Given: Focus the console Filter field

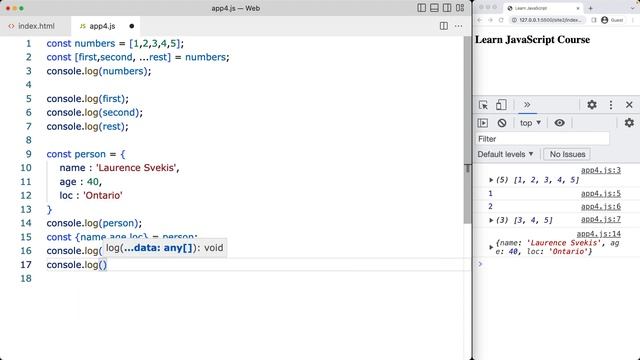Looking at the screenshot, I should [542, 139].
